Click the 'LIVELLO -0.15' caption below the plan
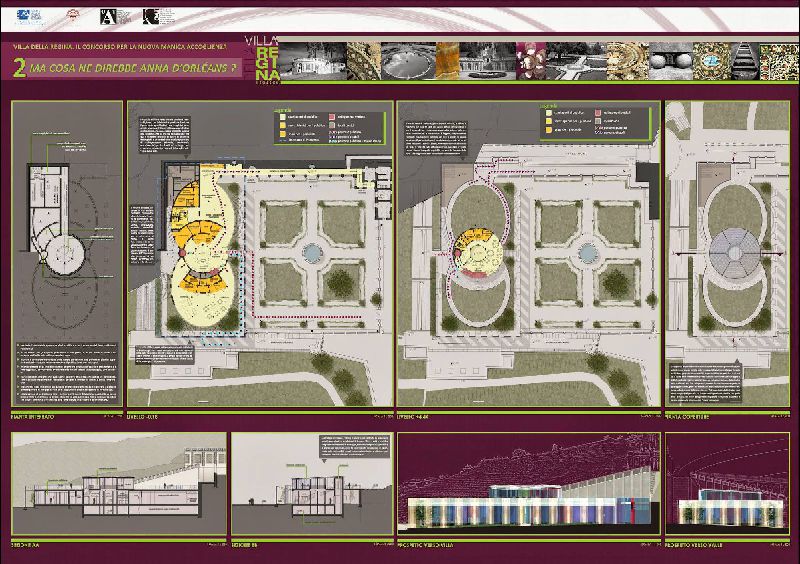This screenshot has width=800, height=564. tap(143, 417)
